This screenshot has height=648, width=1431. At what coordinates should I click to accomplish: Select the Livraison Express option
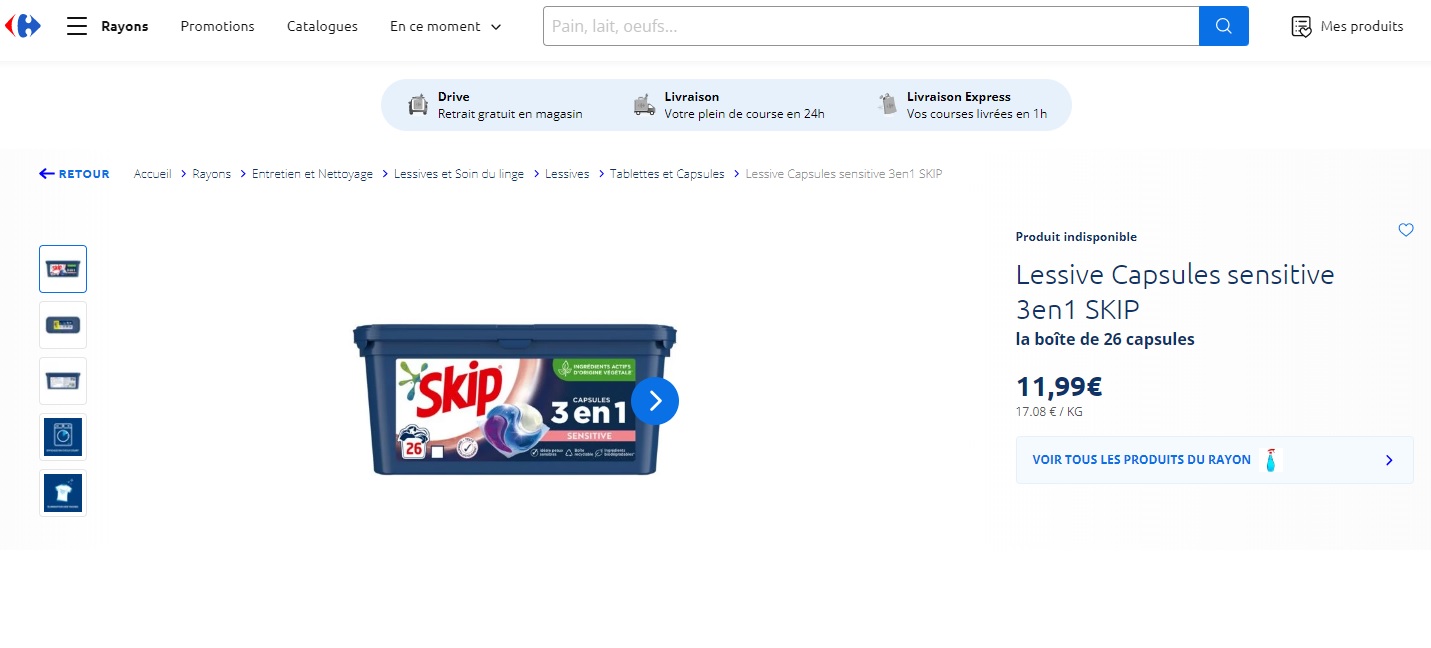tap(958, 105)
